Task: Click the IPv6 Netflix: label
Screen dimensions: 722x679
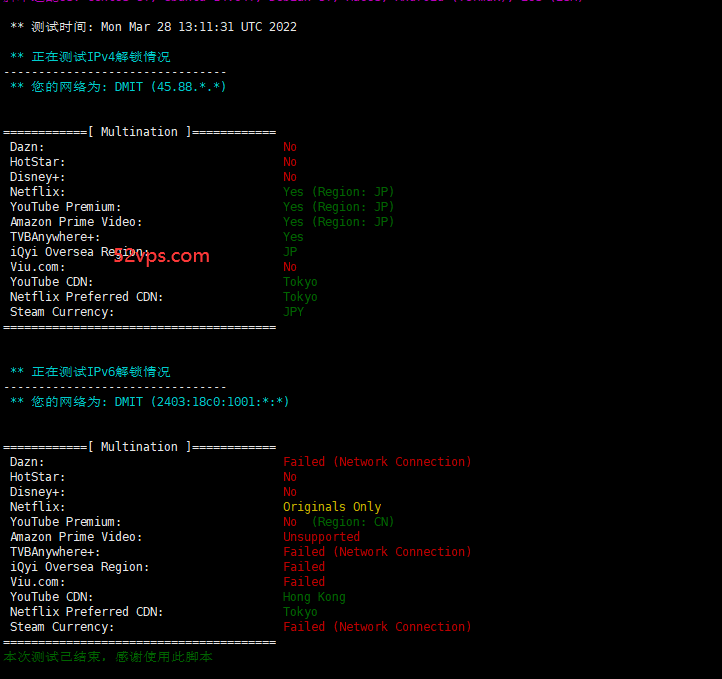Action: point(38,506)
